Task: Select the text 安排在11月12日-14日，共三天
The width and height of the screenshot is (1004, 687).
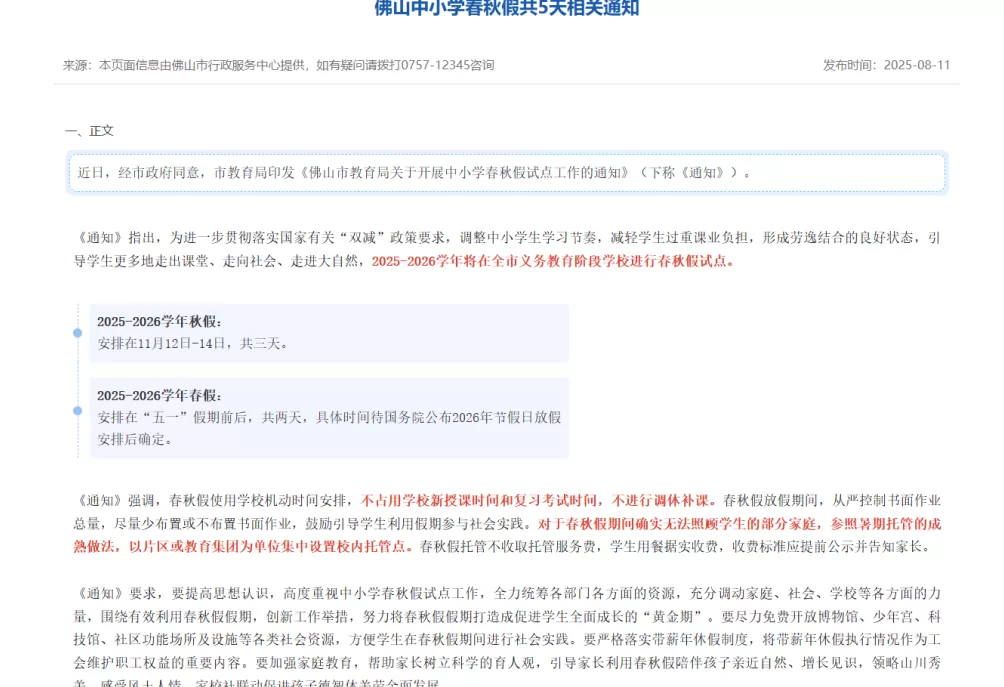Action: point(191,343)
